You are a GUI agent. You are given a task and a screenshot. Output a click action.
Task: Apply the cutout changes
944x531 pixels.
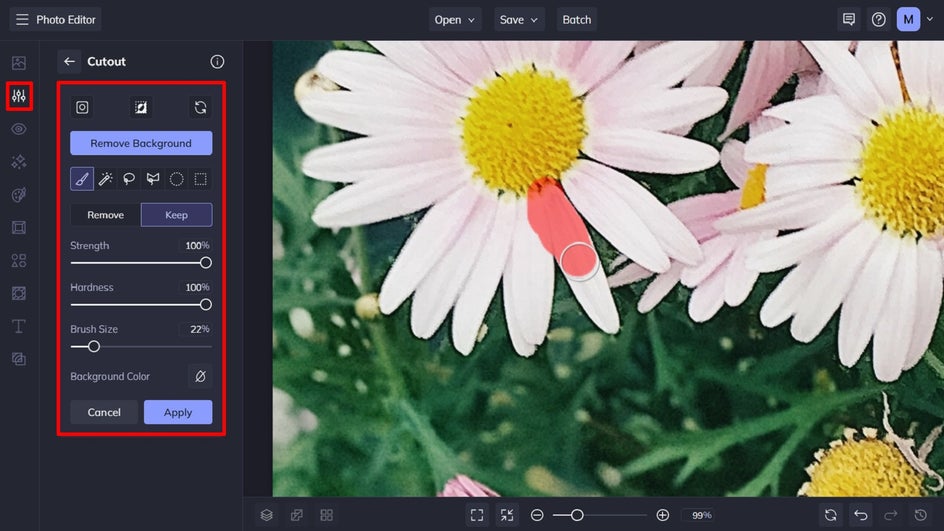[x=178, y=412]
